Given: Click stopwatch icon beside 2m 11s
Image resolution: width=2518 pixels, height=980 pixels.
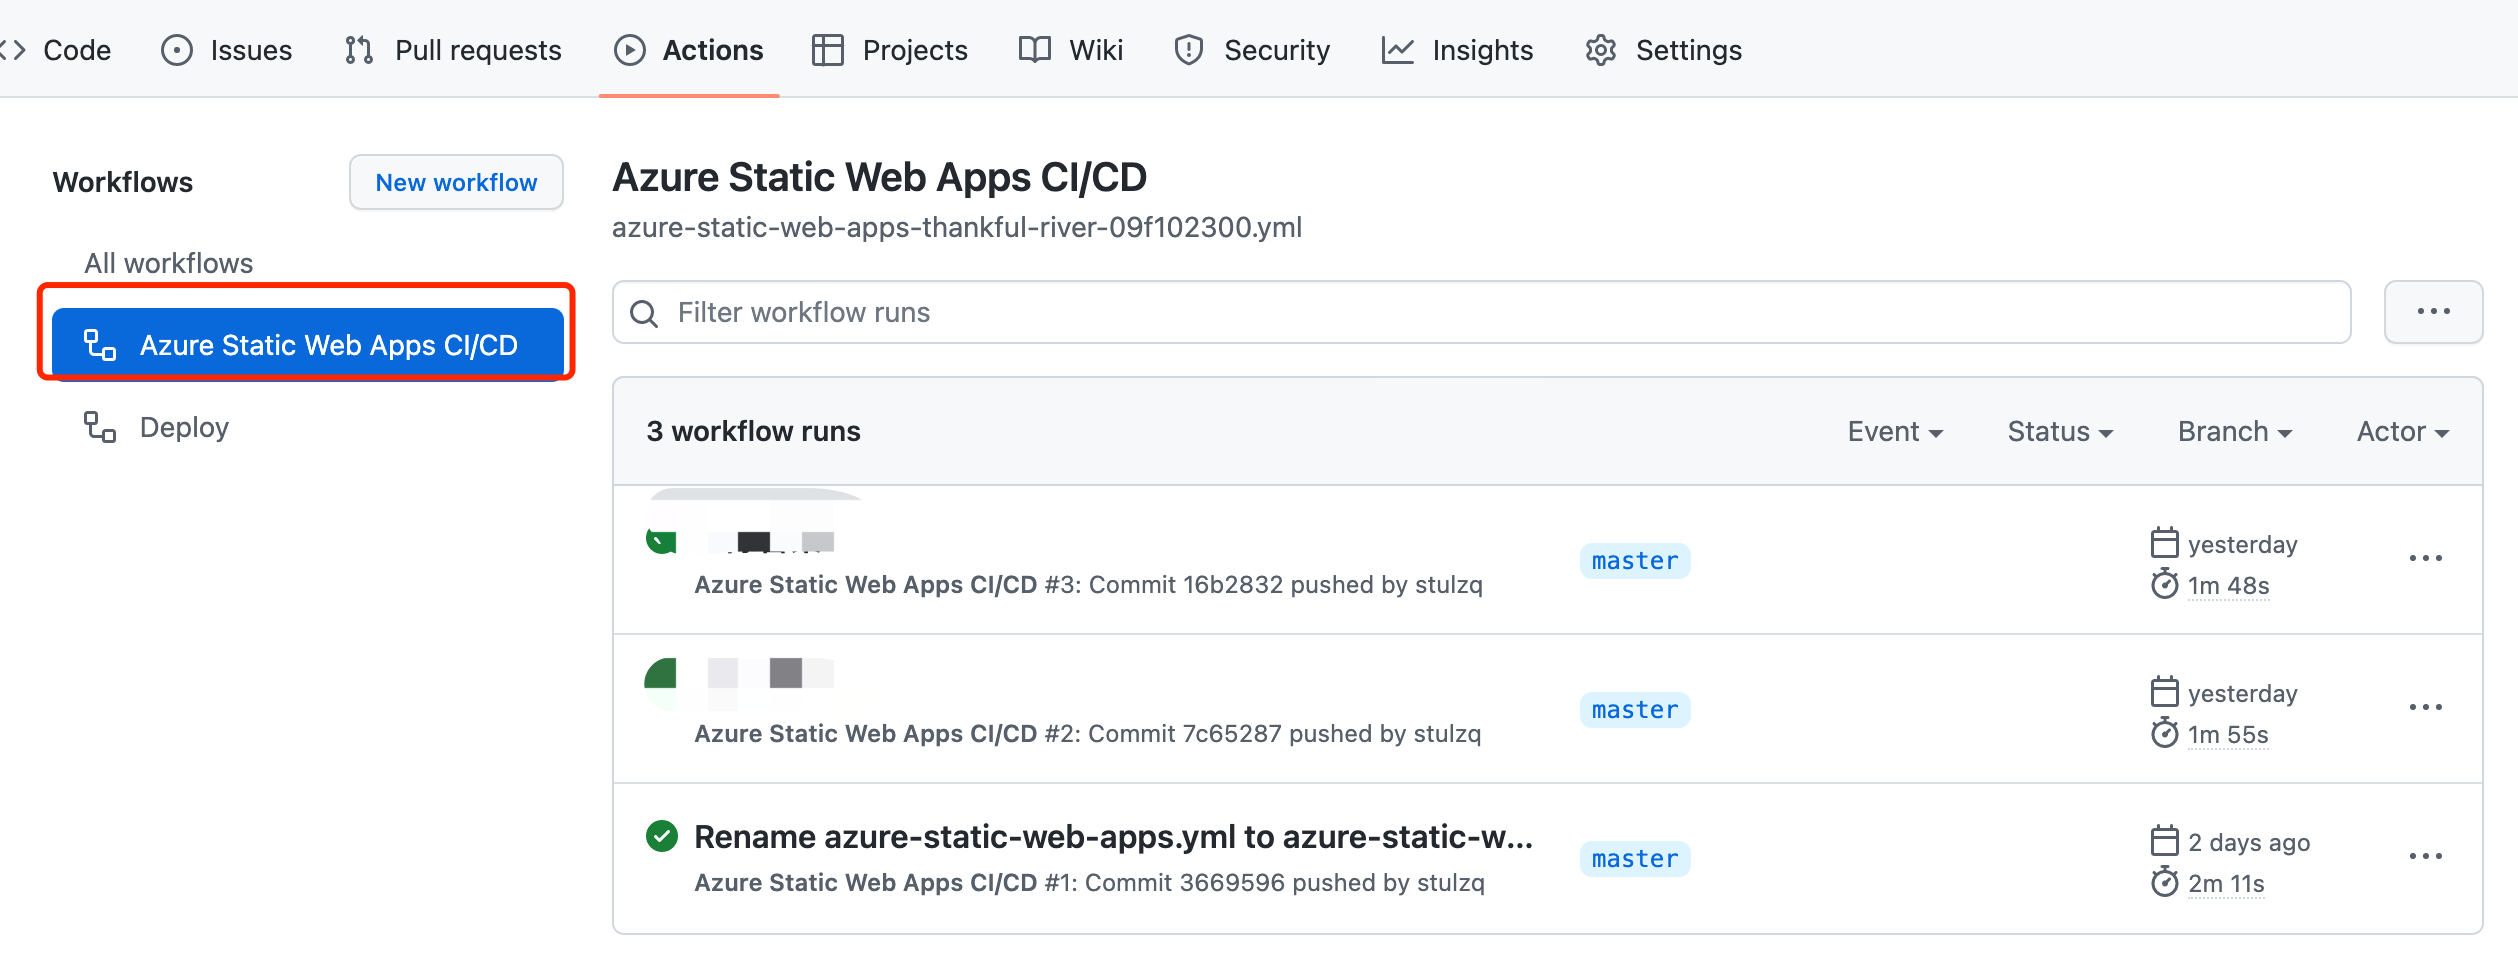Looking at the screenshot, I should click(2164, 882).
